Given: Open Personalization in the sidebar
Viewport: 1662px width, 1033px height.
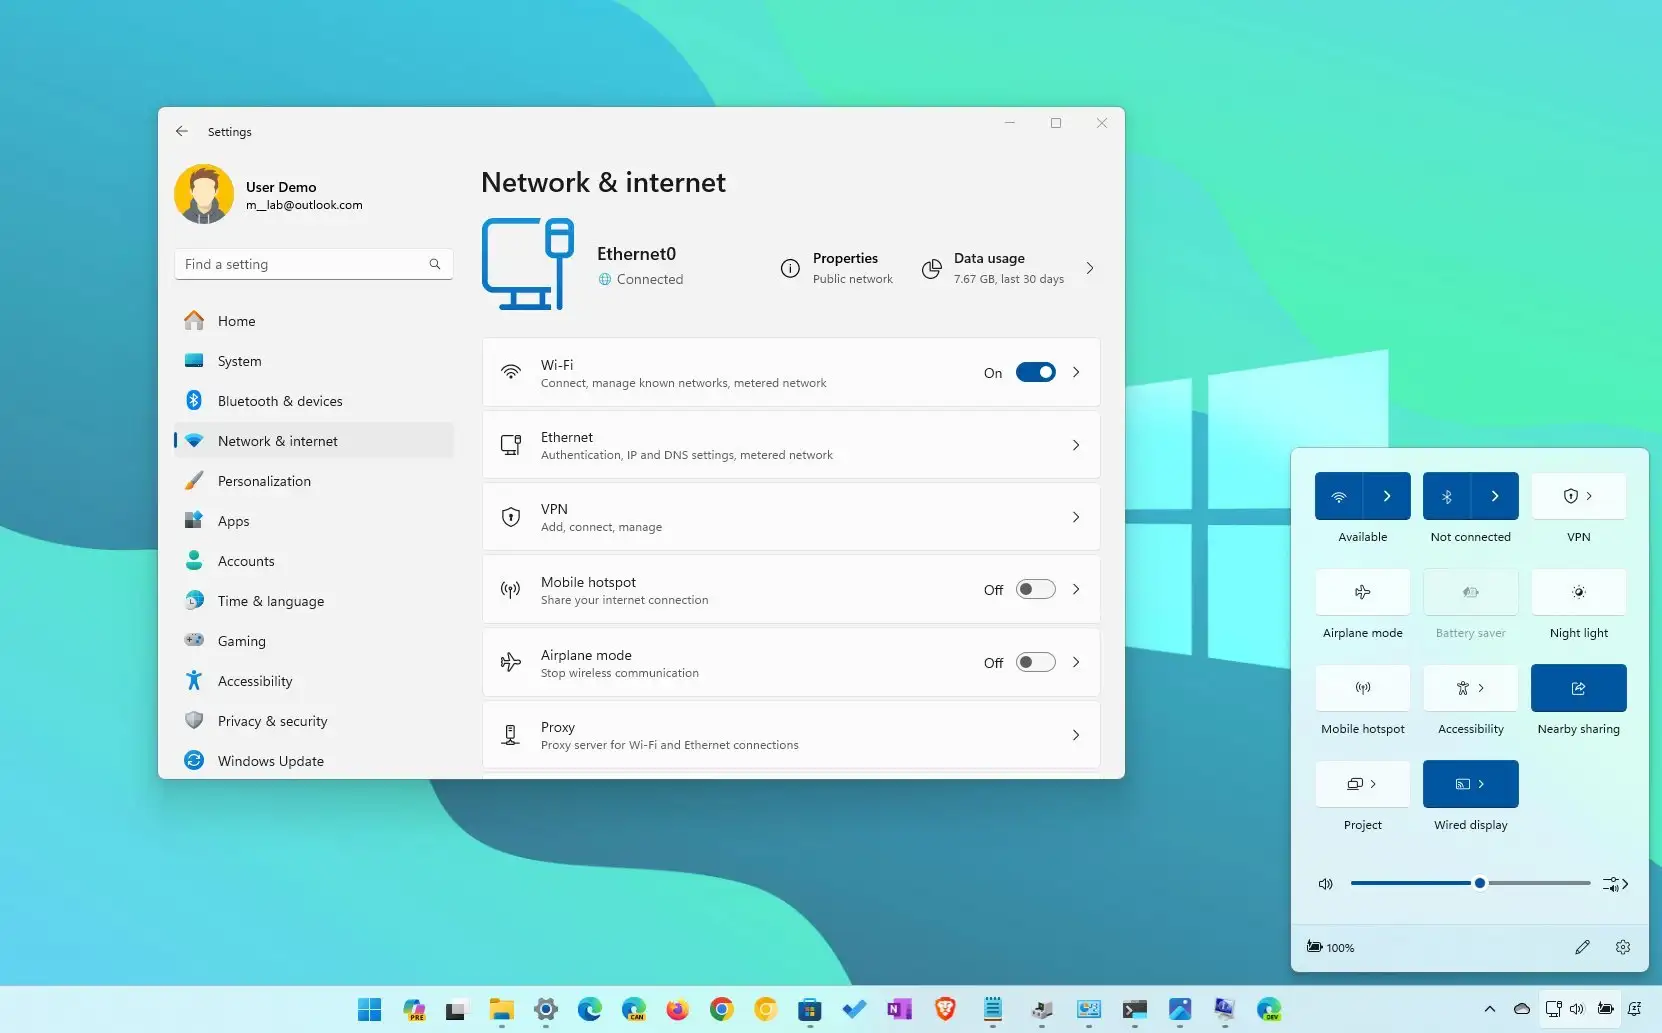Looking at the screenshot, I should [314, 481].
